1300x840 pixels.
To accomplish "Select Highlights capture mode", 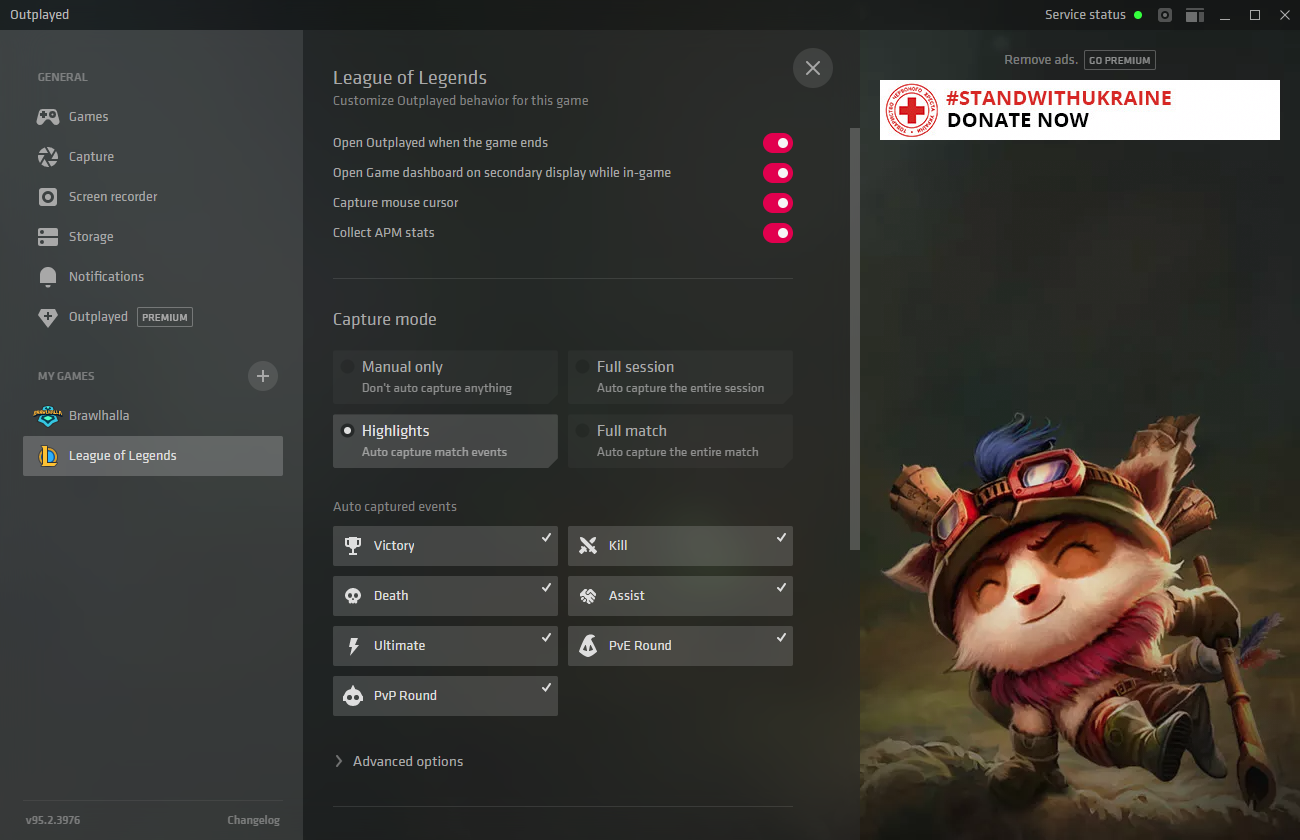I will pos(445,441).
